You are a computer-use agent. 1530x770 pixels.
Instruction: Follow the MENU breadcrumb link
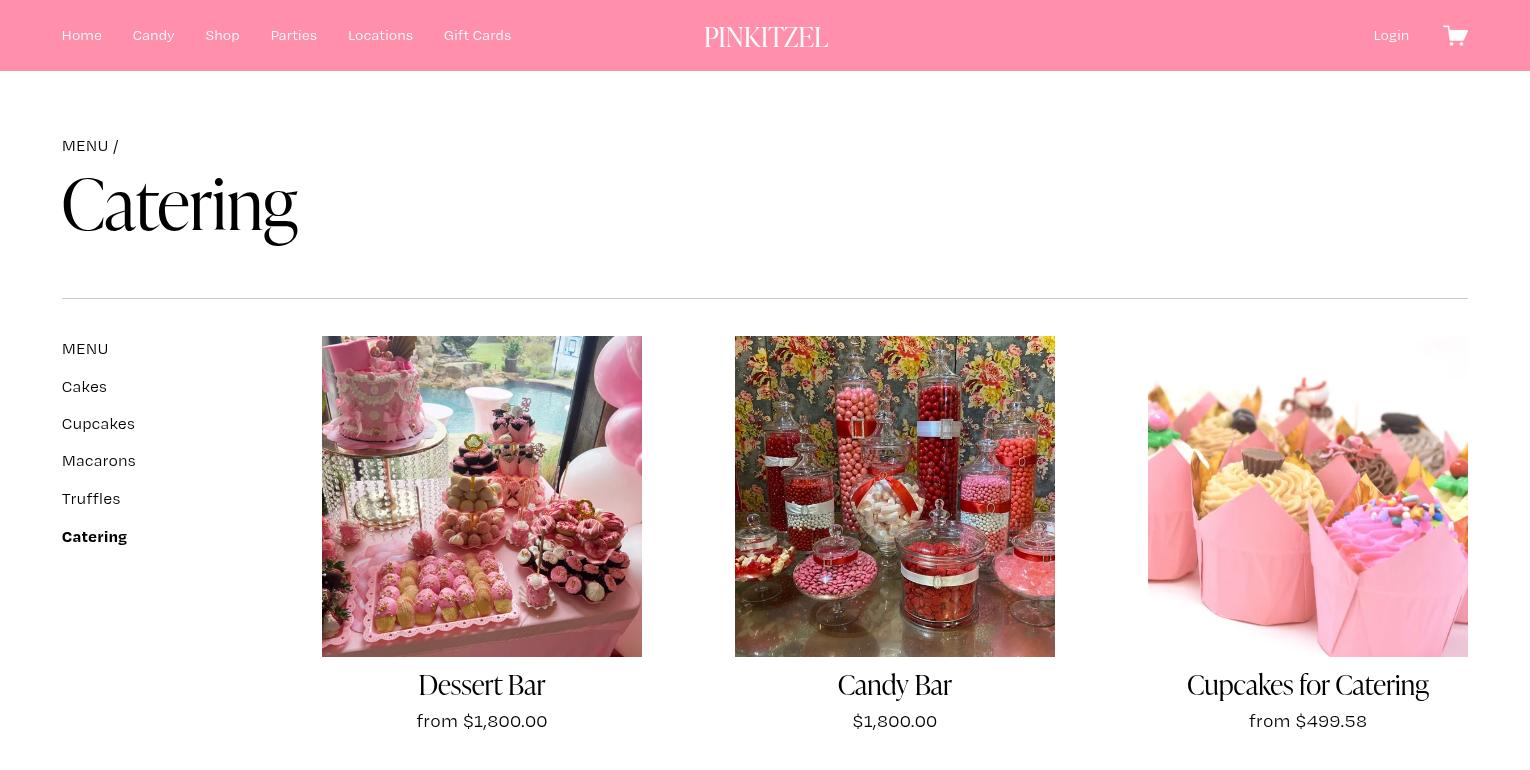point(85,146)
